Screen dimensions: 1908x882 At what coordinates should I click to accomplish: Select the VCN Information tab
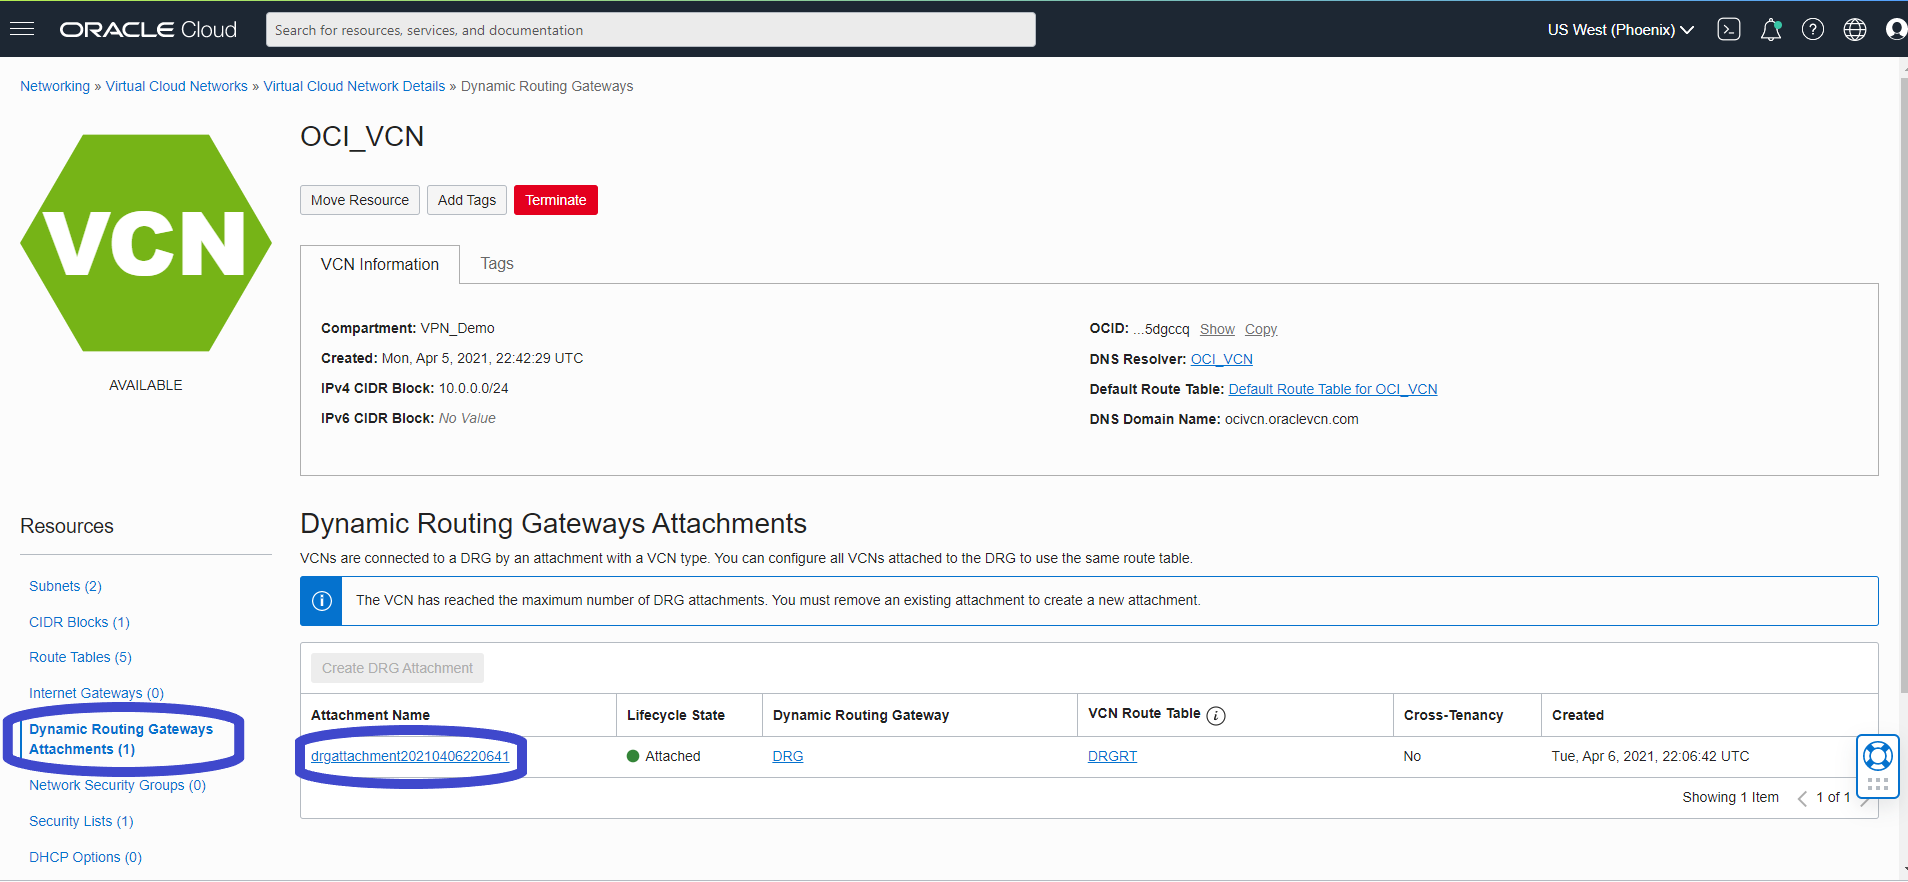click(379, 265)
